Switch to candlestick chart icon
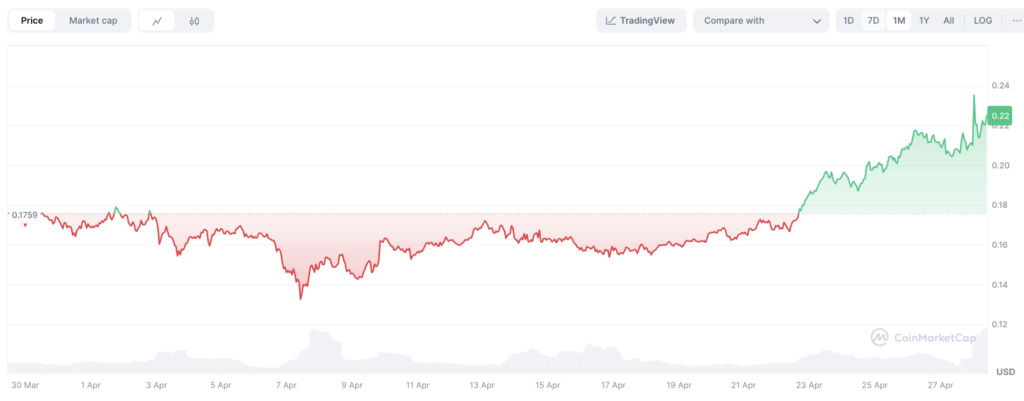Screen dimensions: 1024x401 tap(194, 21)
